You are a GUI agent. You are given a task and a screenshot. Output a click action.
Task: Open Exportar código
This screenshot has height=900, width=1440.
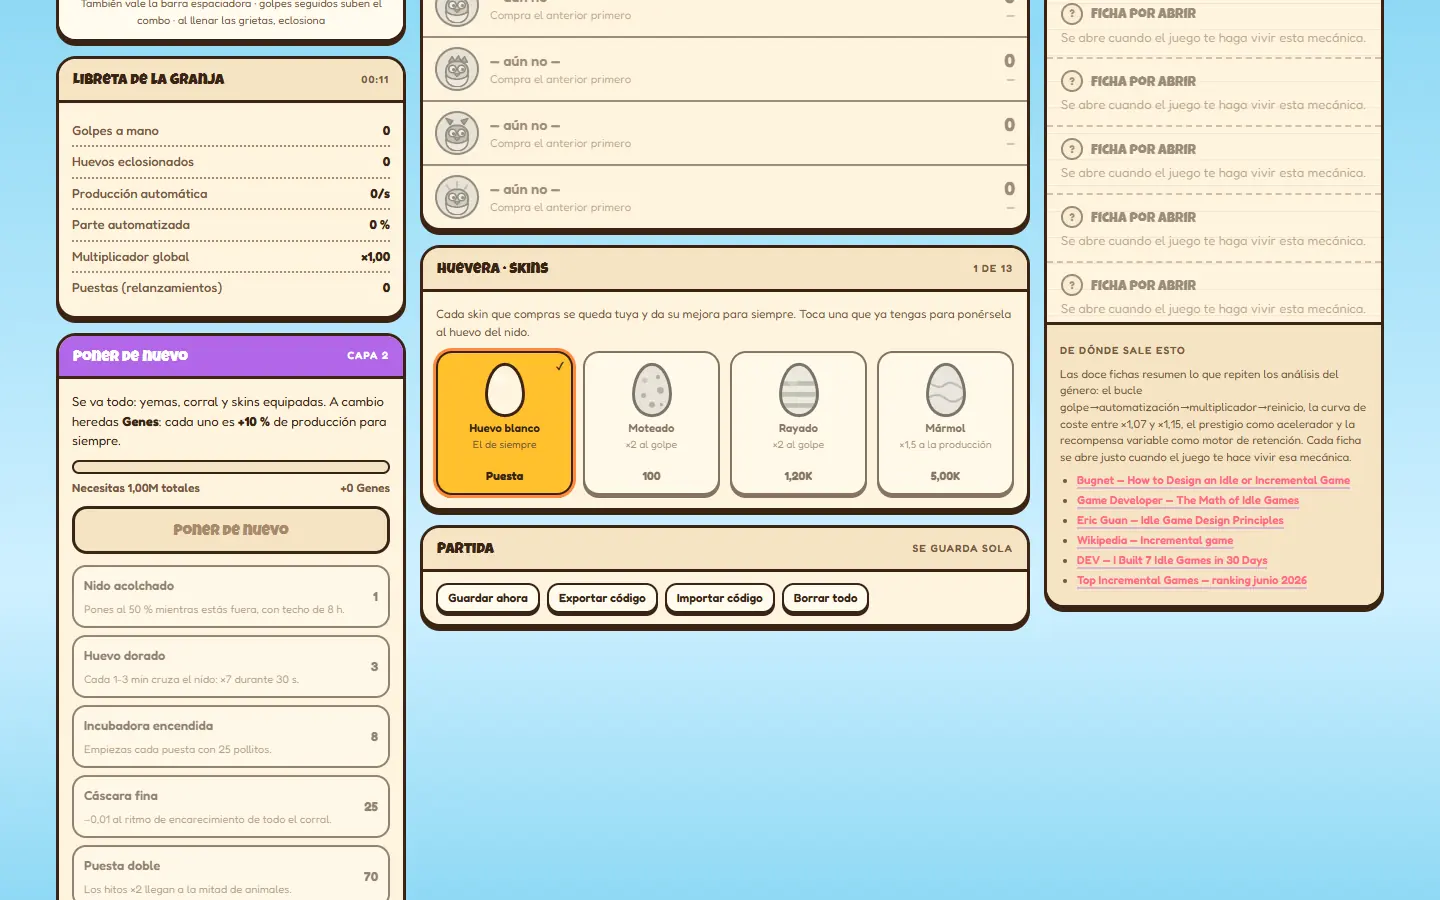pos(602,598)
